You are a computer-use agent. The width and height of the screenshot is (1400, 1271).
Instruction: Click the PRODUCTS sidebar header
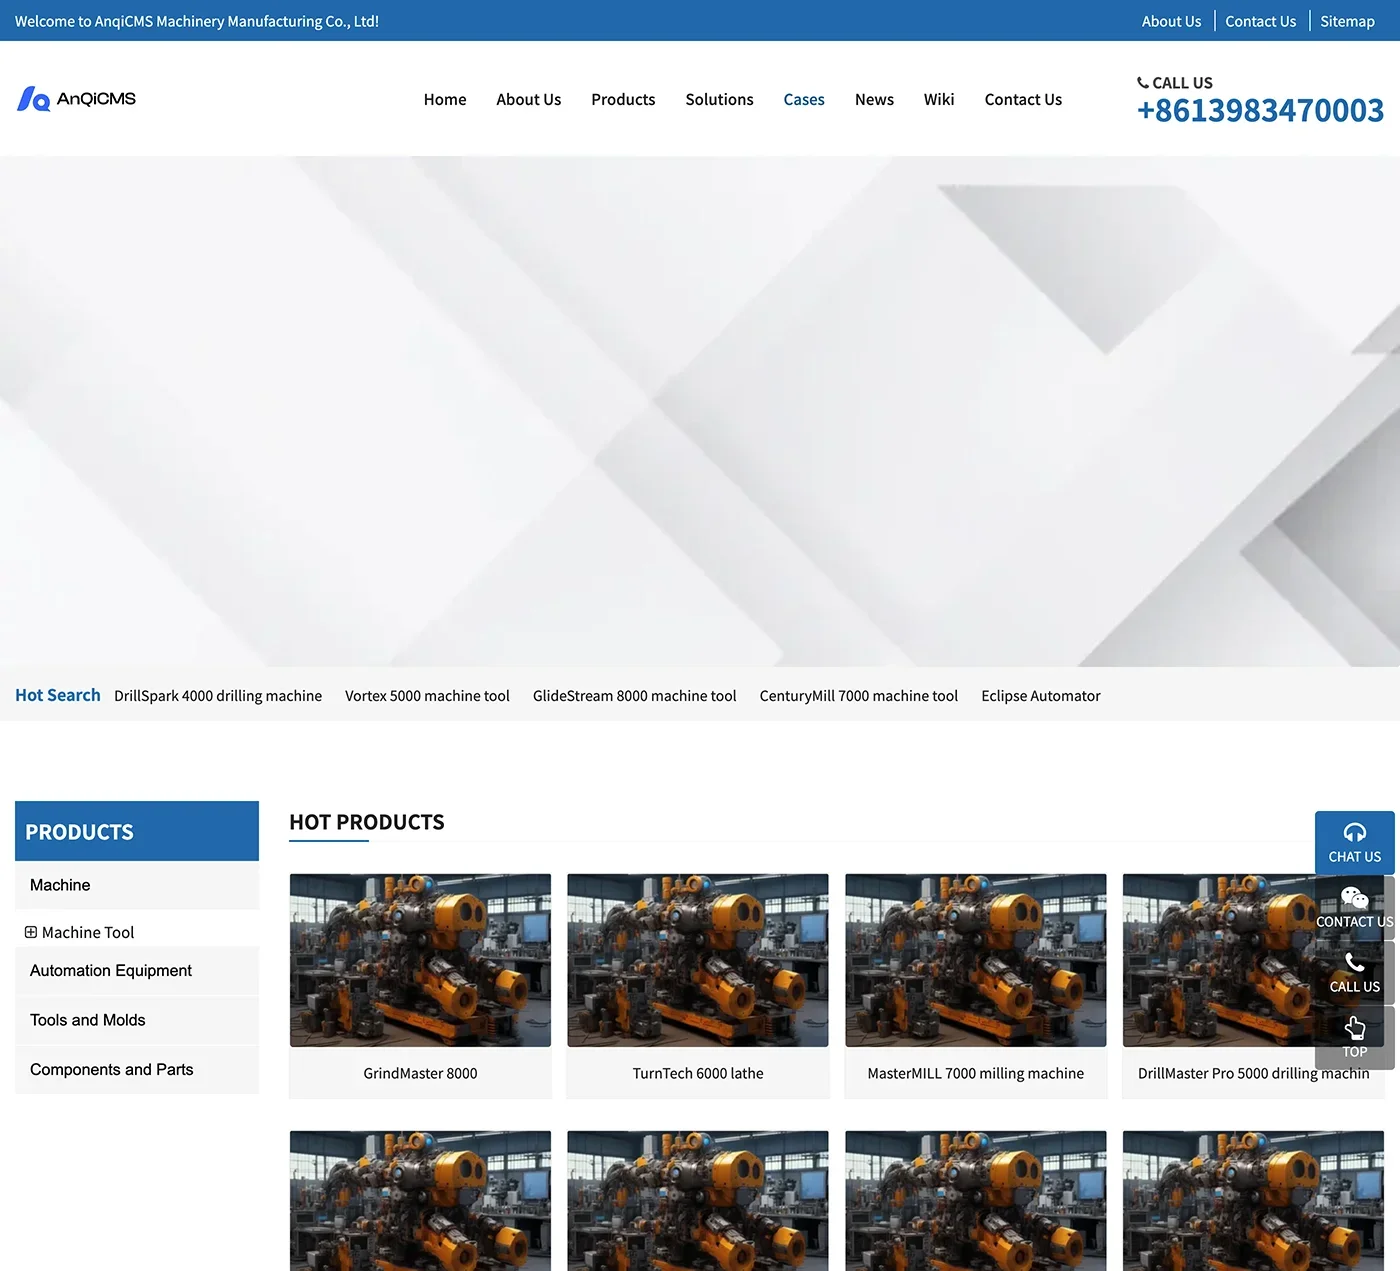pyautogui.click(x=137, y=831)
